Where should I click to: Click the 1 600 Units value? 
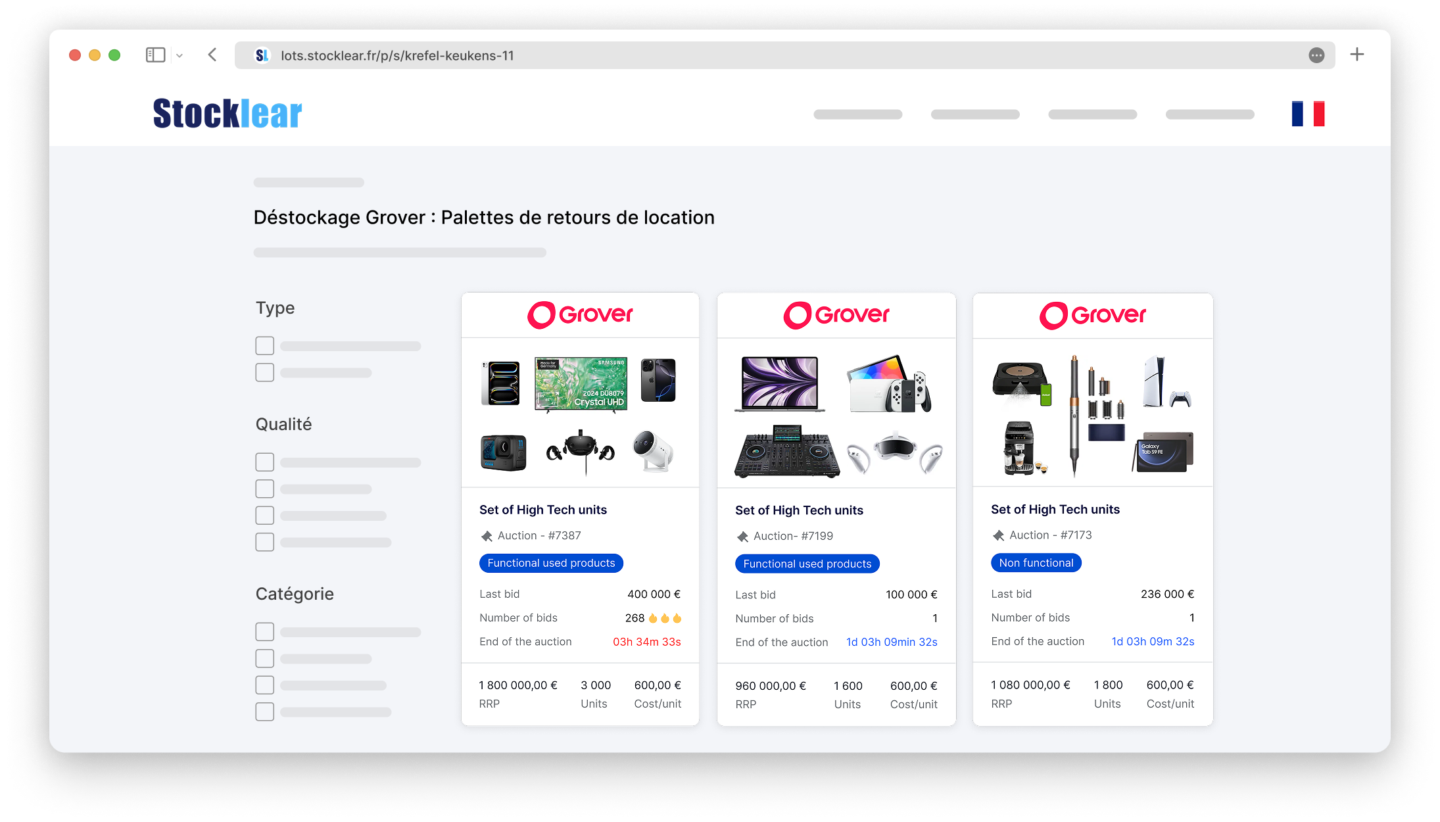[848, 686]
